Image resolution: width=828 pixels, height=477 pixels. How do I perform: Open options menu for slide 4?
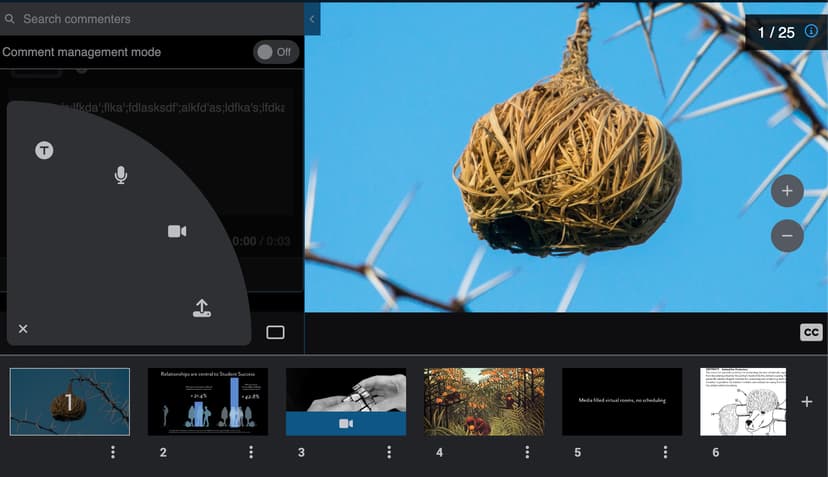(x=527, y=452)
